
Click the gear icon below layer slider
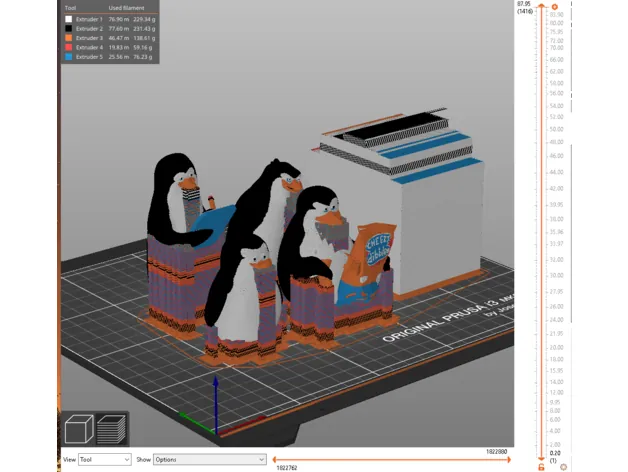[564, 467]
